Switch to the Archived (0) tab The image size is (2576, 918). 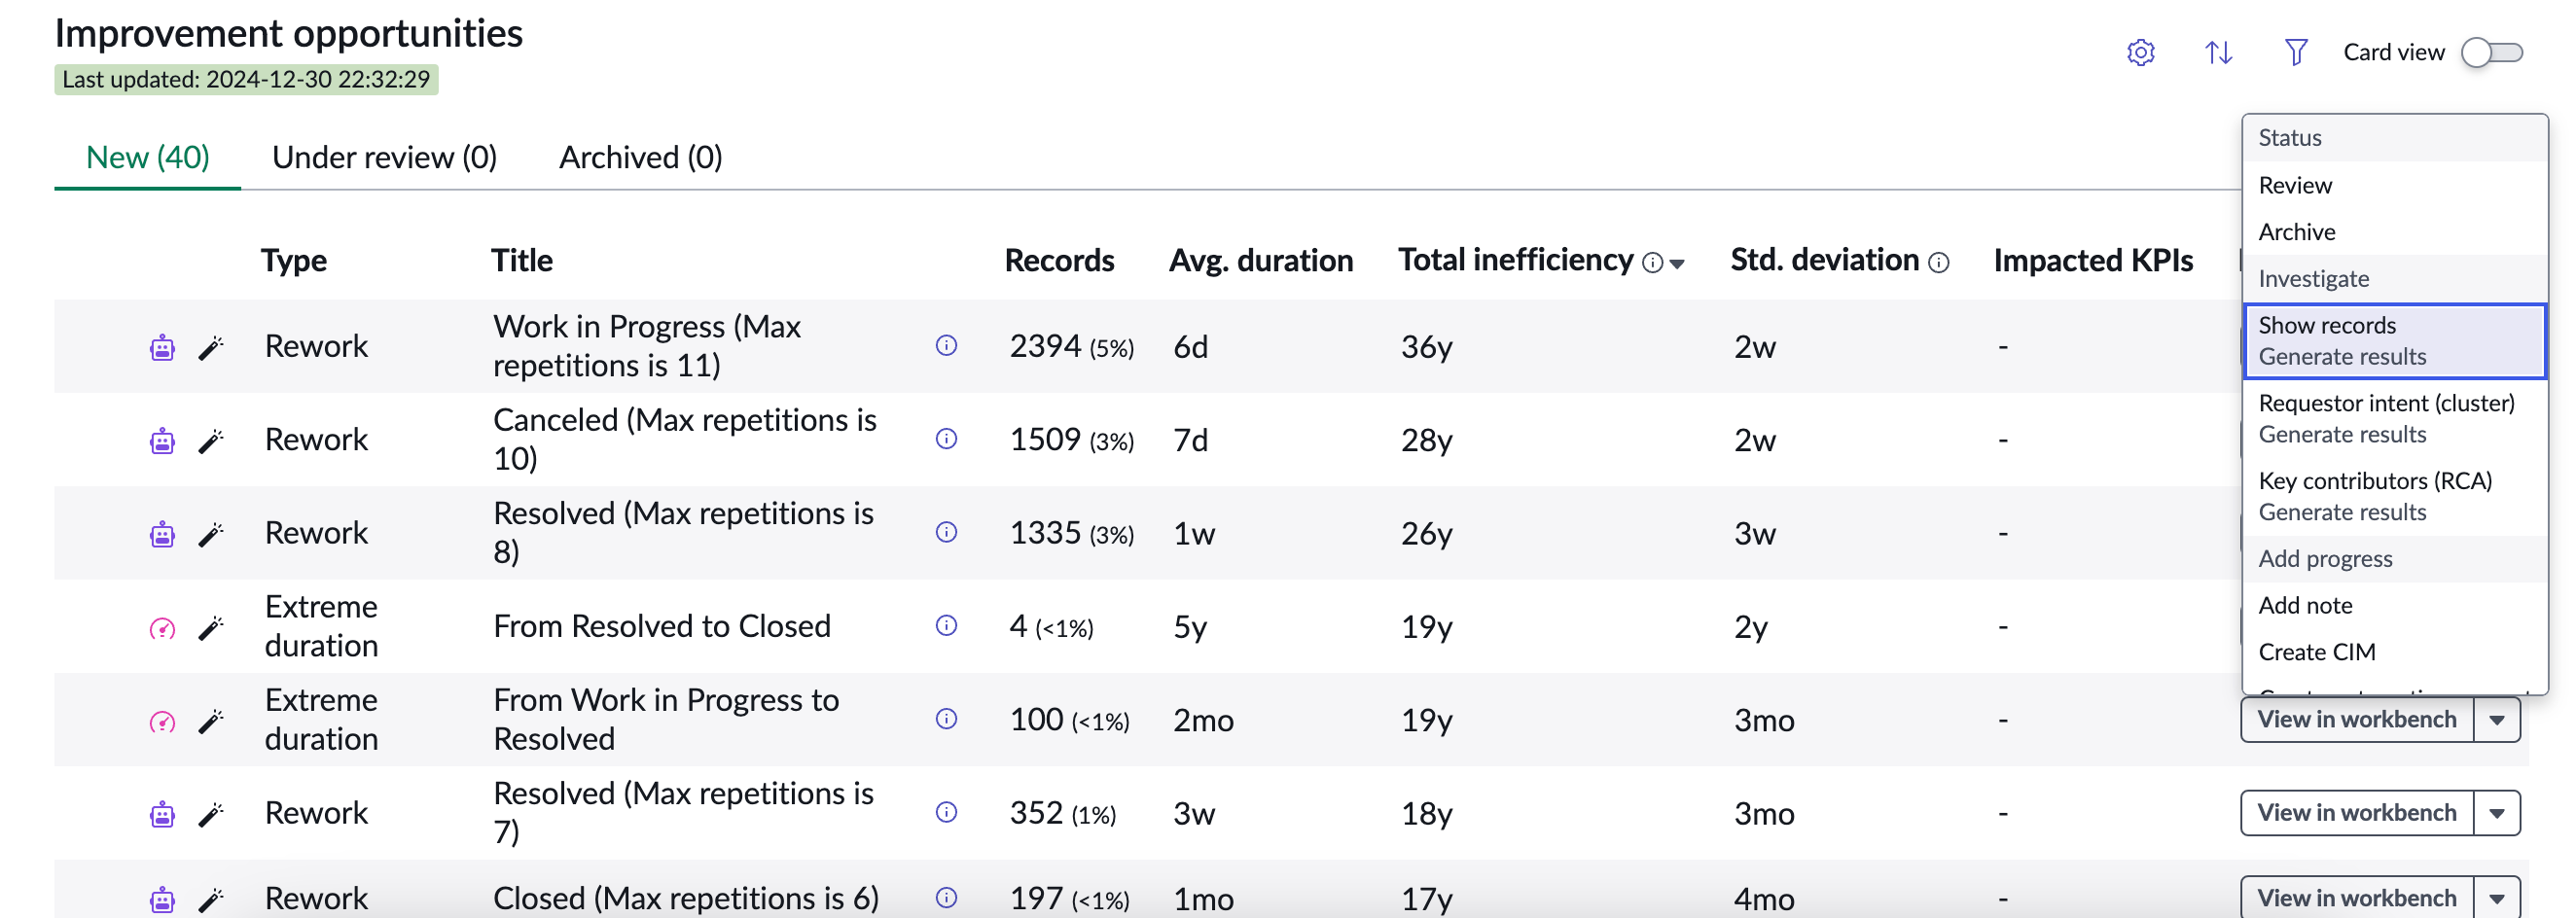point(640,157)
